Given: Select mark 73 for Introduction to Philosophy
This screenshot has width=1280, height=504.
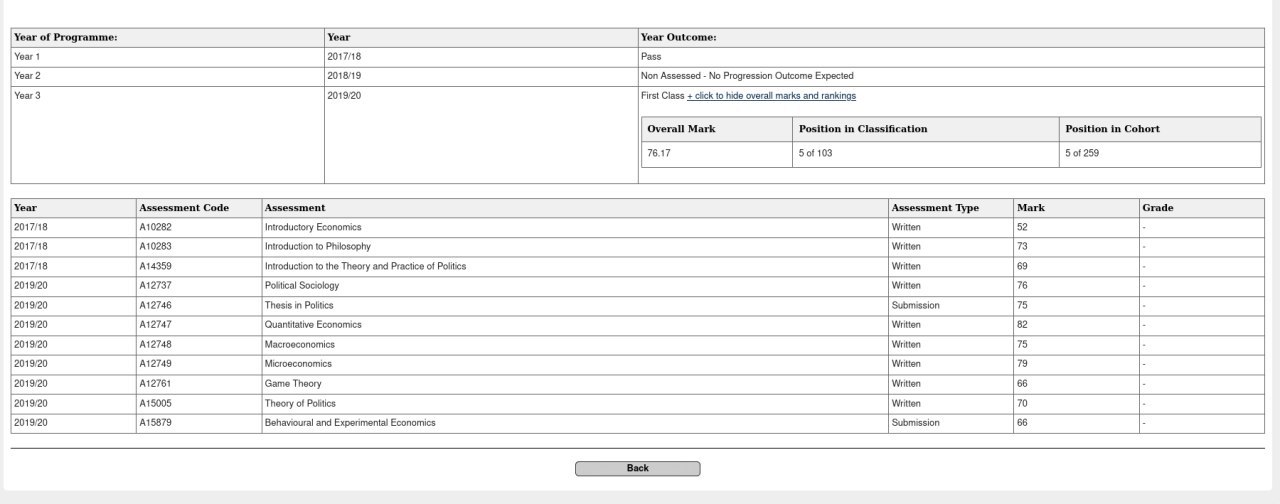Looking at the screenshot, I should 1022,247.
